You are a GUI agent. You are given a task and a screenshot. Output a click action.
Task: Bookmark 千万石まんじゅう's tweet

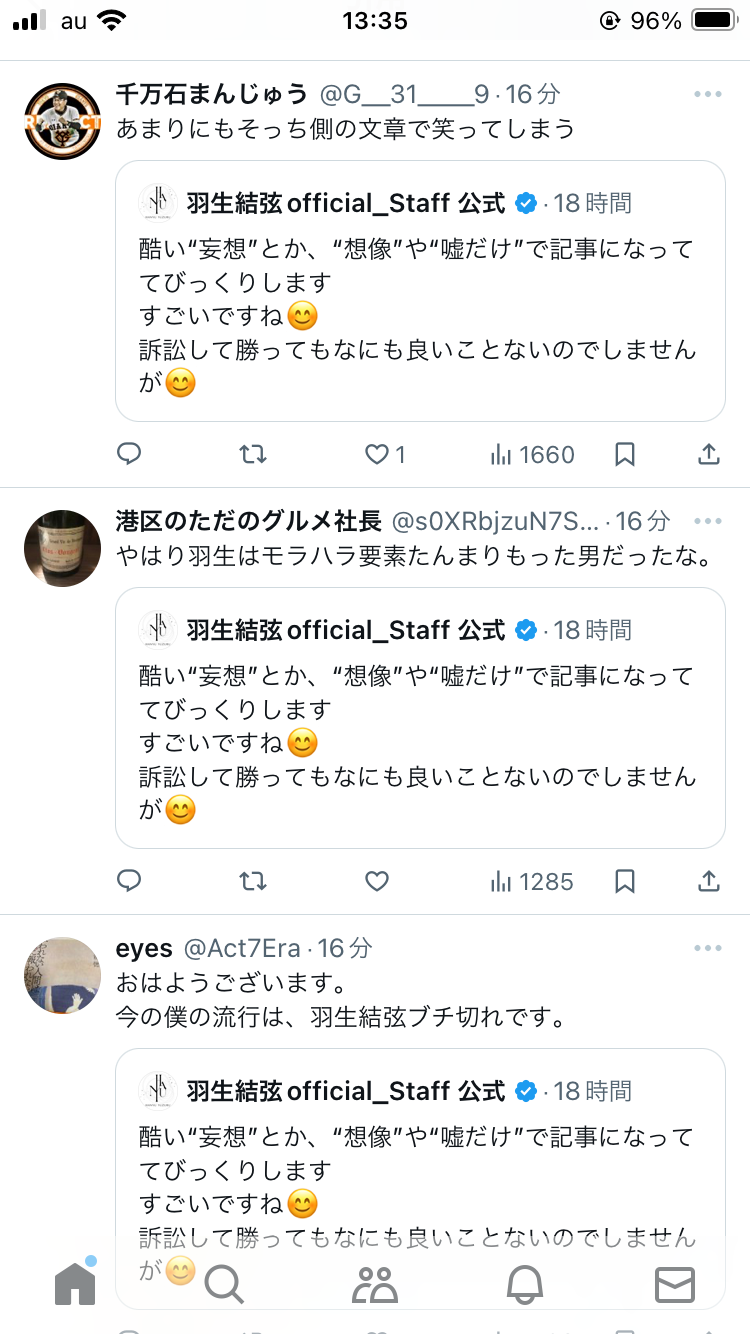click(625, 455)
